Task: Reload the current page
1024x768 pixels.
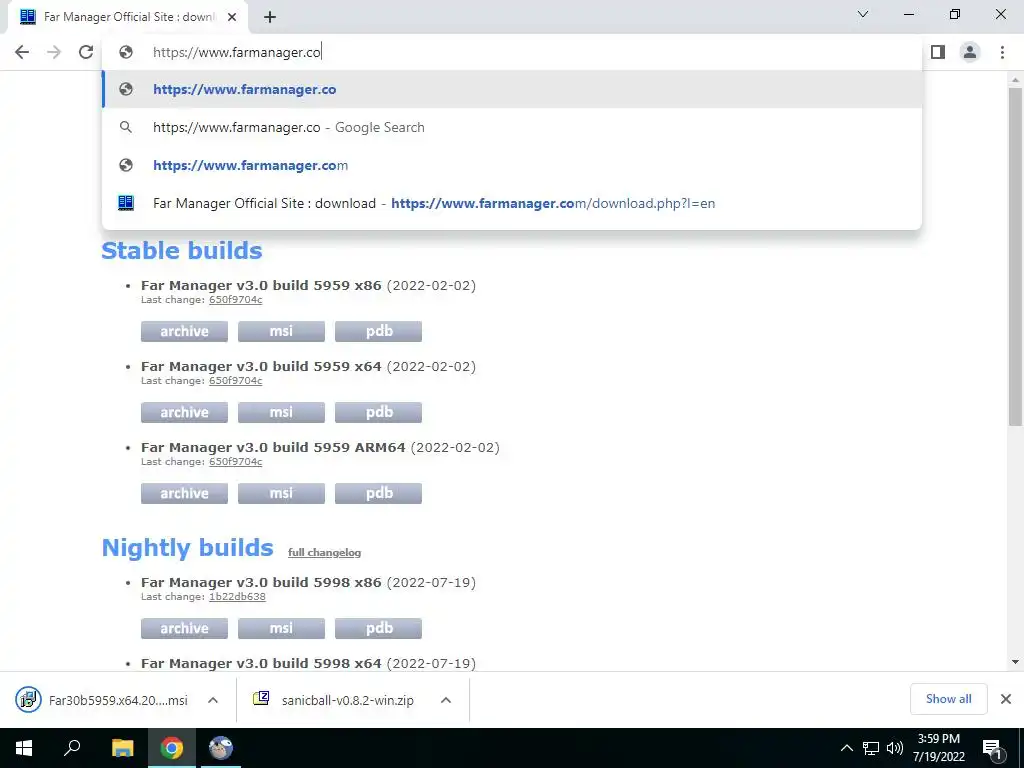Action: point(86,52)
